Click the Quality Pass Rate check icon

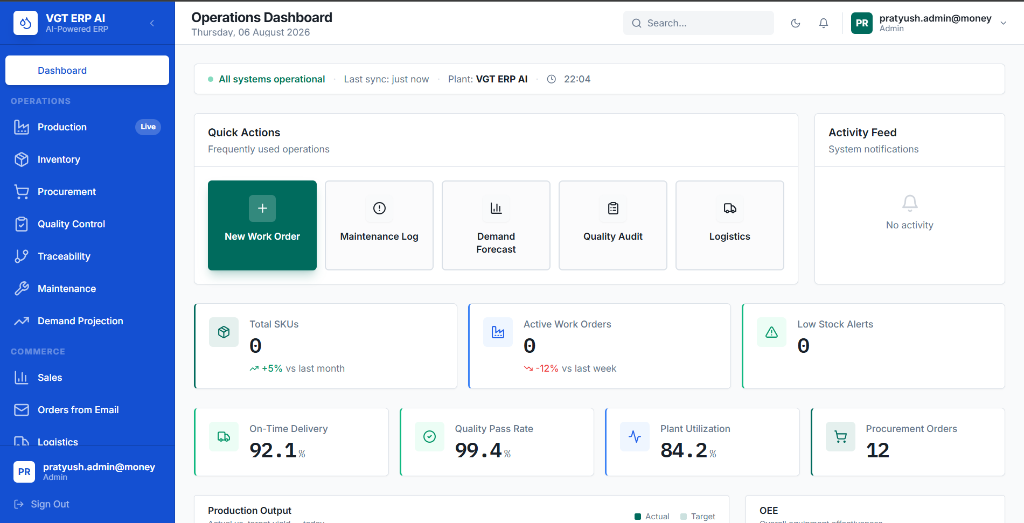click(430, 436)
